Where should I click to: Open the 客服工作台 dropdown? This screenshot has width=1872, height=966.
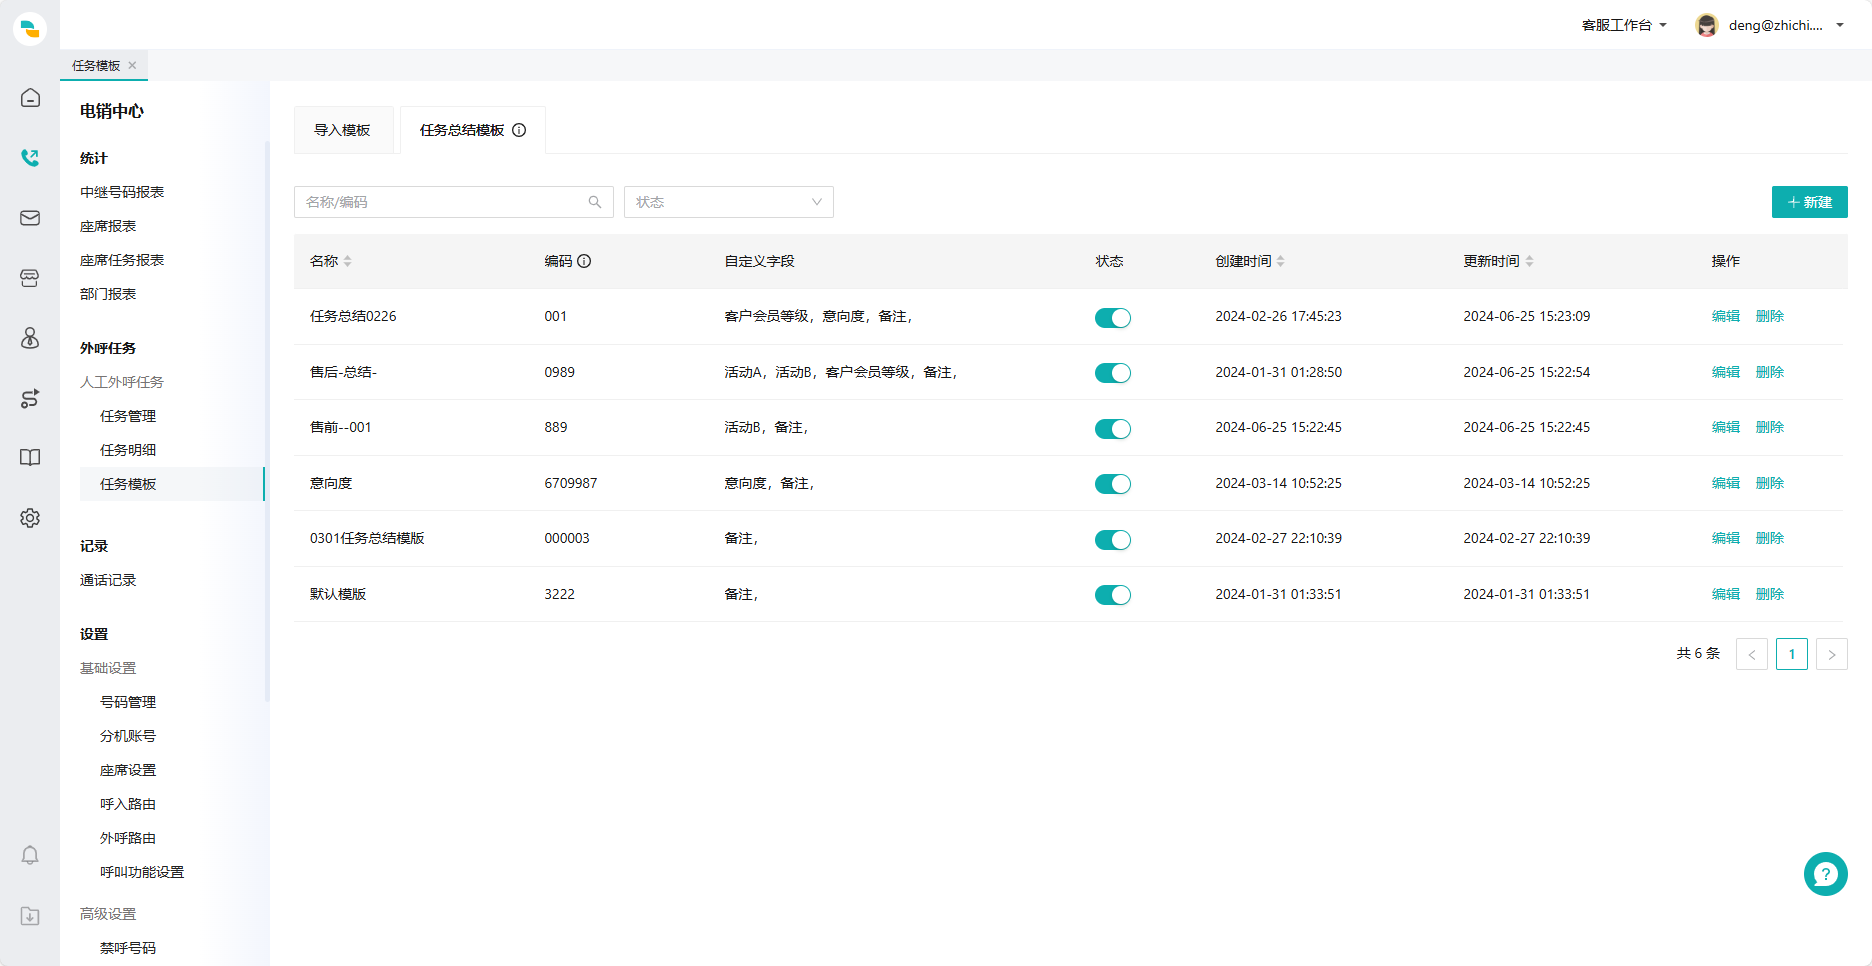1624,25
